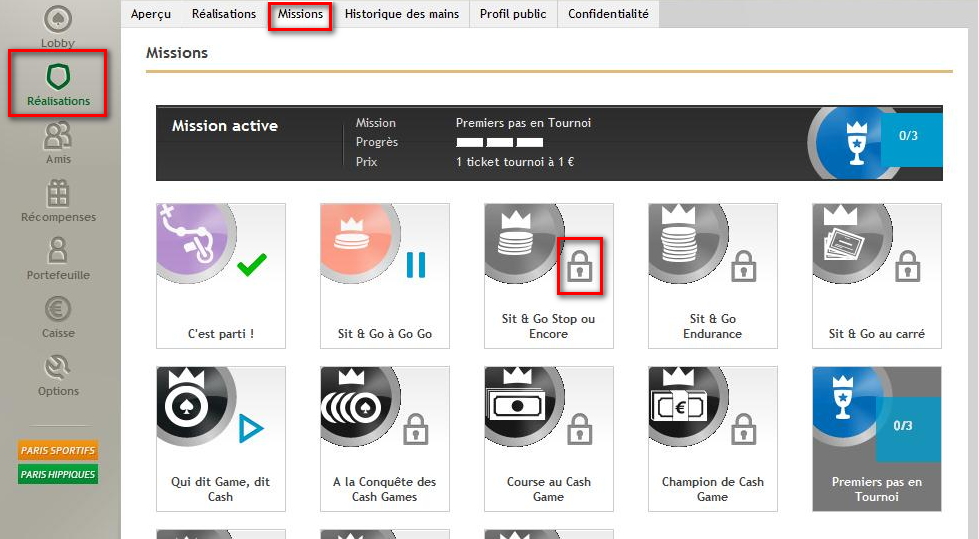
Task: Click the Missions page heading
Action: (x=177, y=53)
